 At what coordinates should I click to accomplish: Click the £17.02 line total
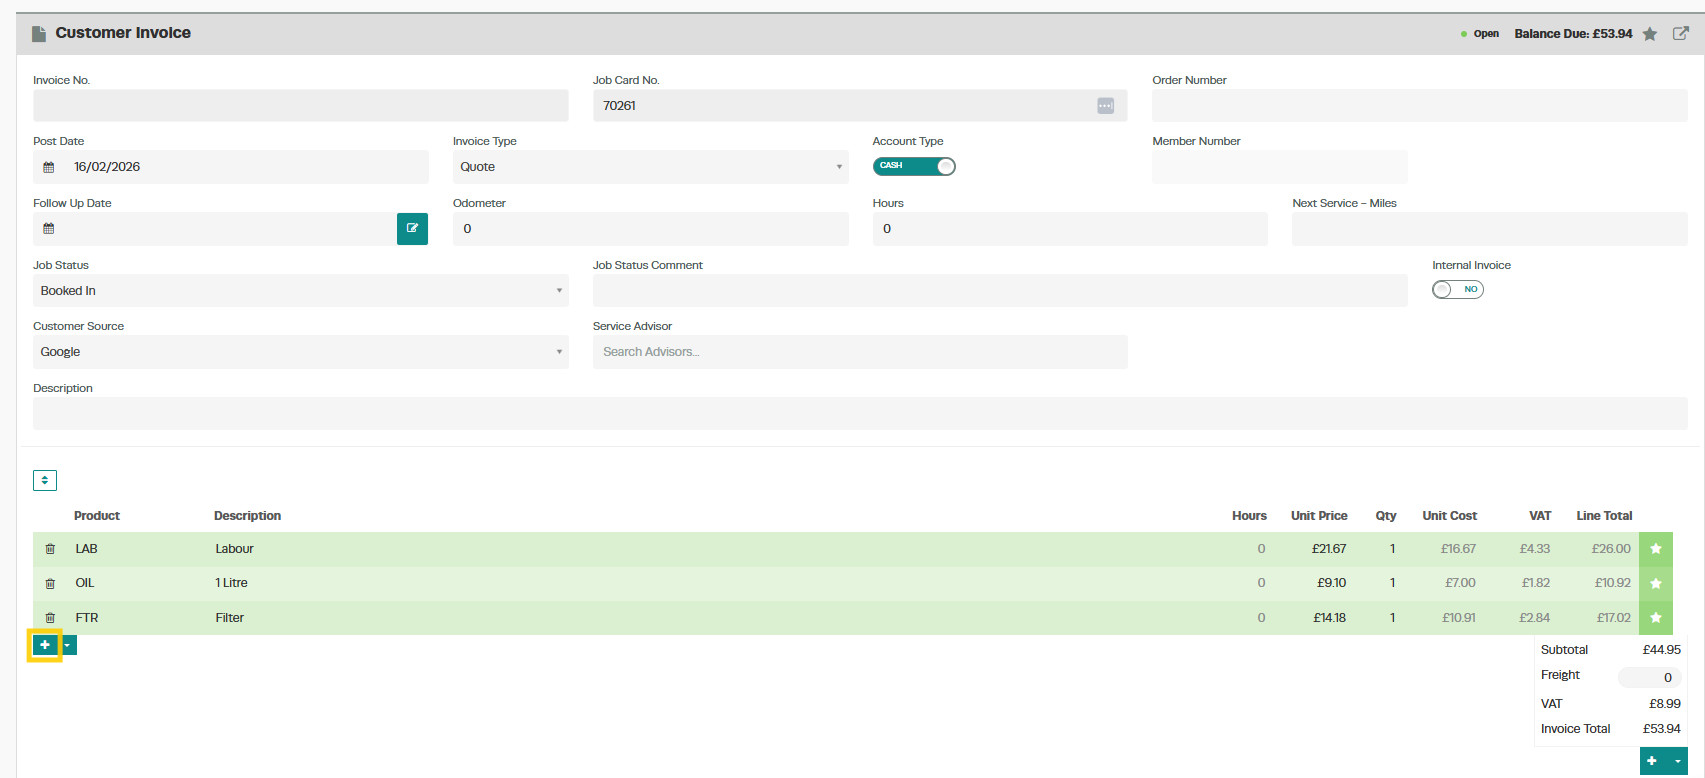tap(1613, 618)
